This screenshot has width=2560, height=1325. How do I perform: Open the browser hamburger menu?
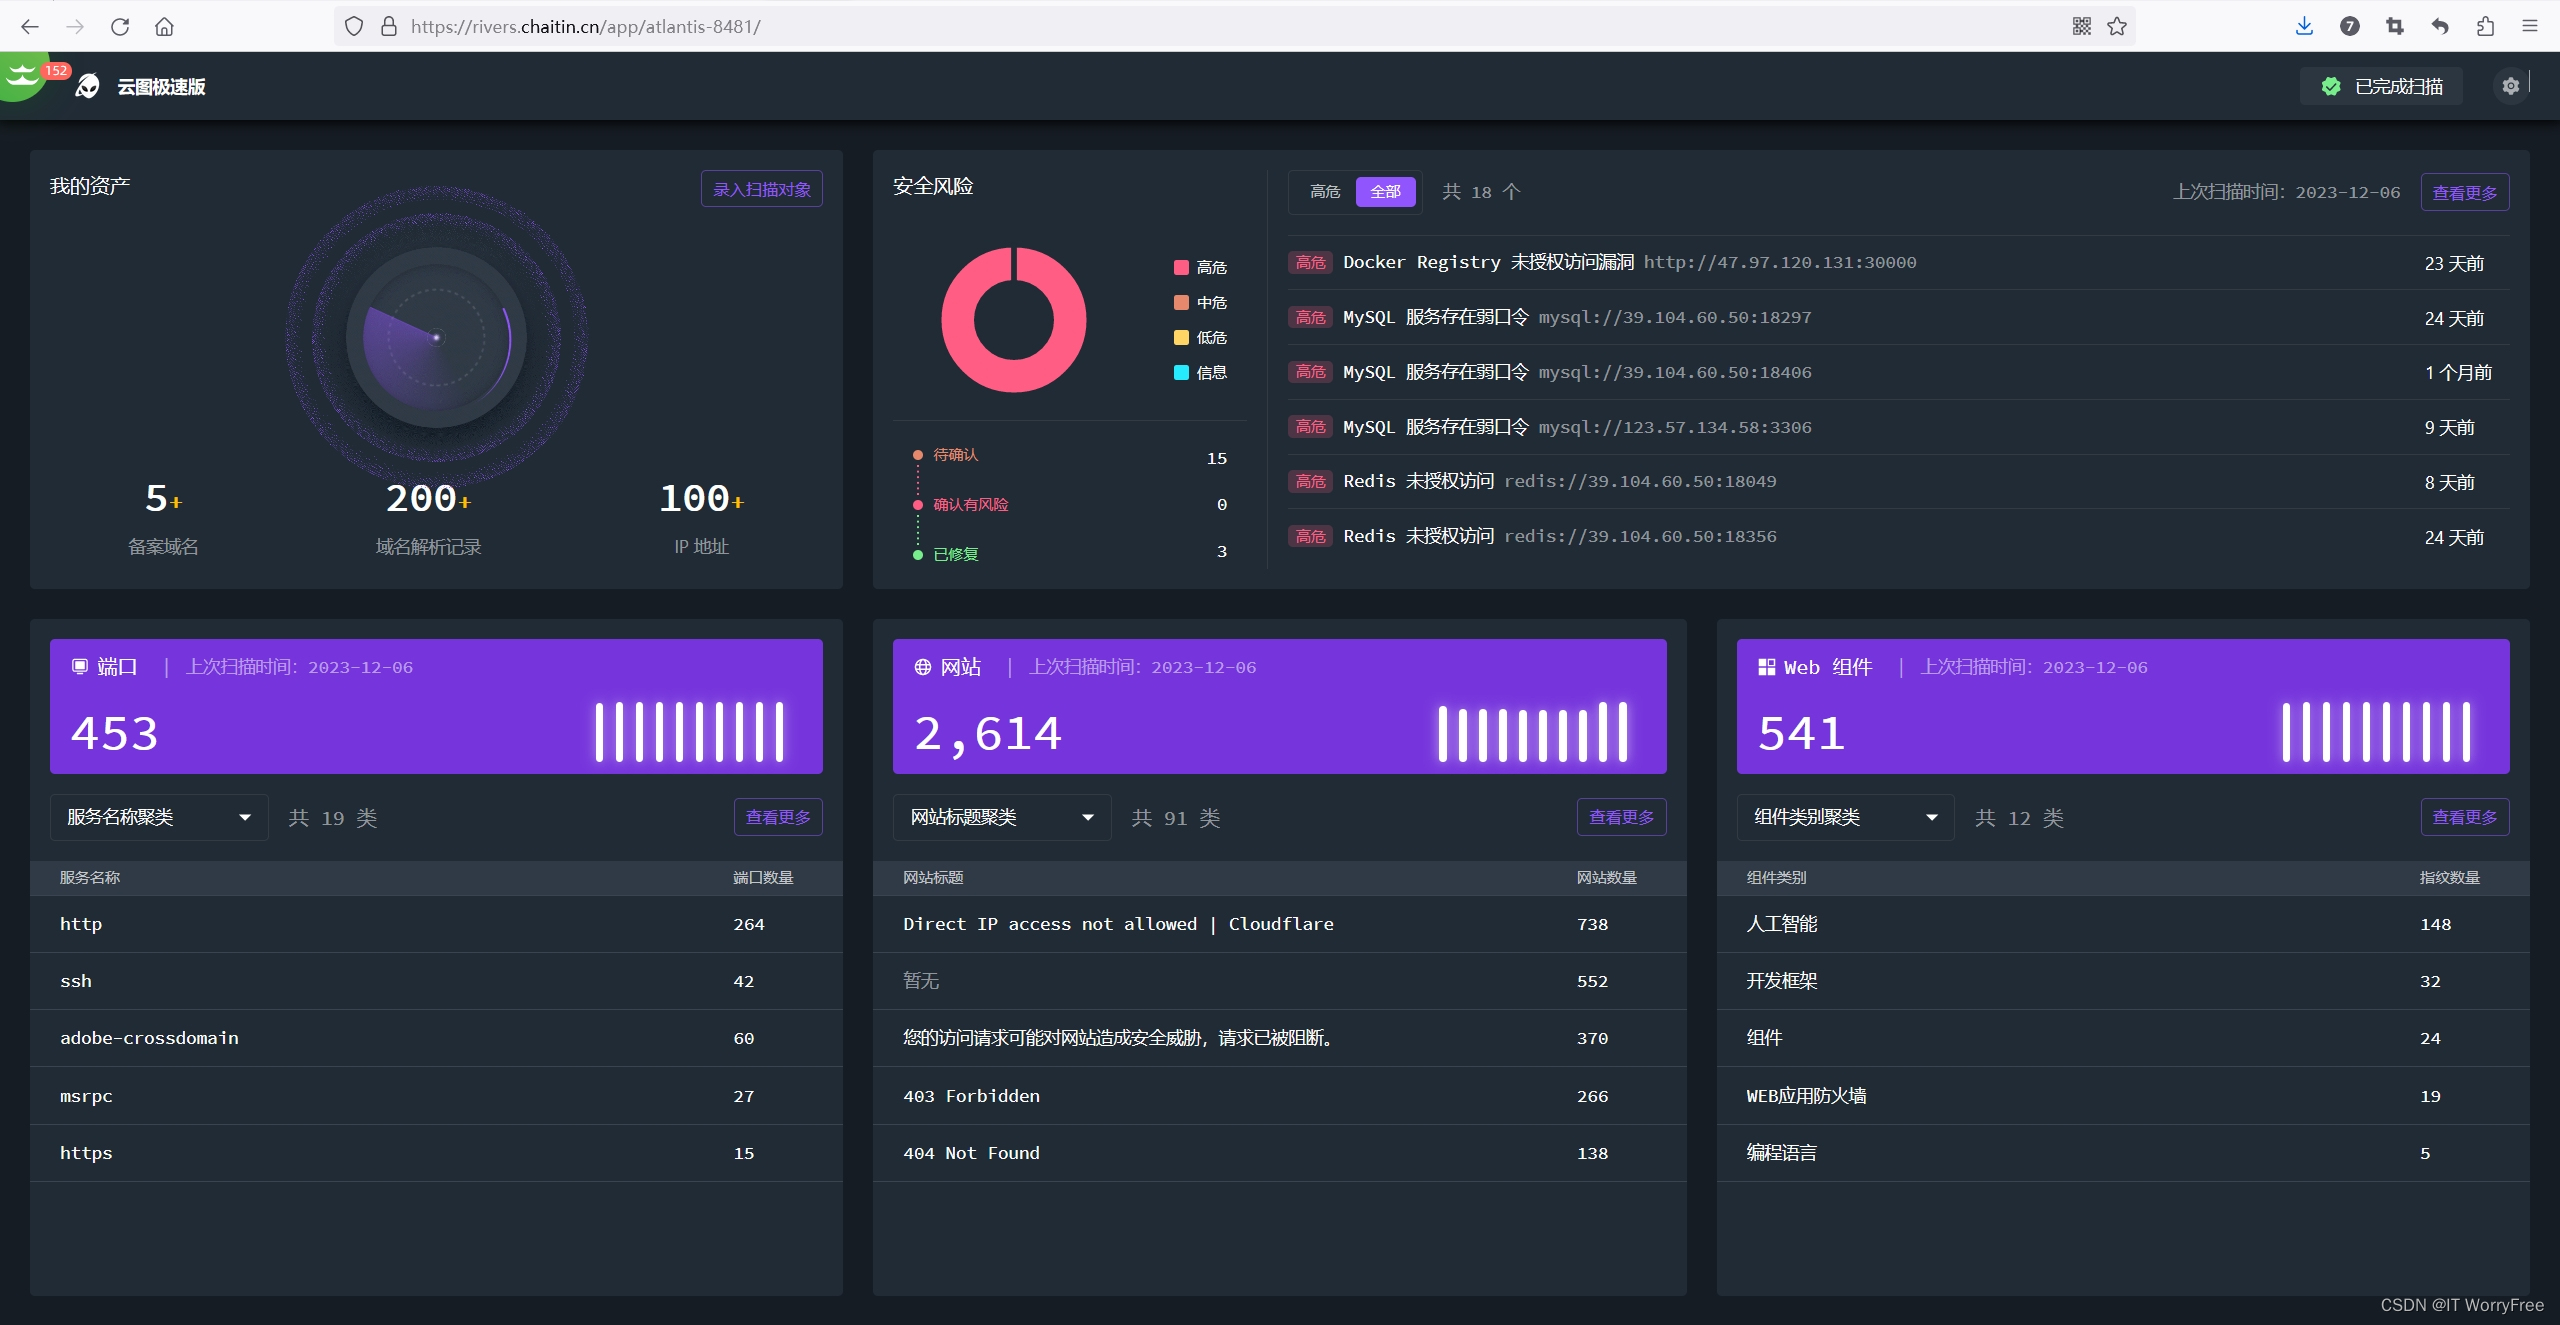point(2530,27)
